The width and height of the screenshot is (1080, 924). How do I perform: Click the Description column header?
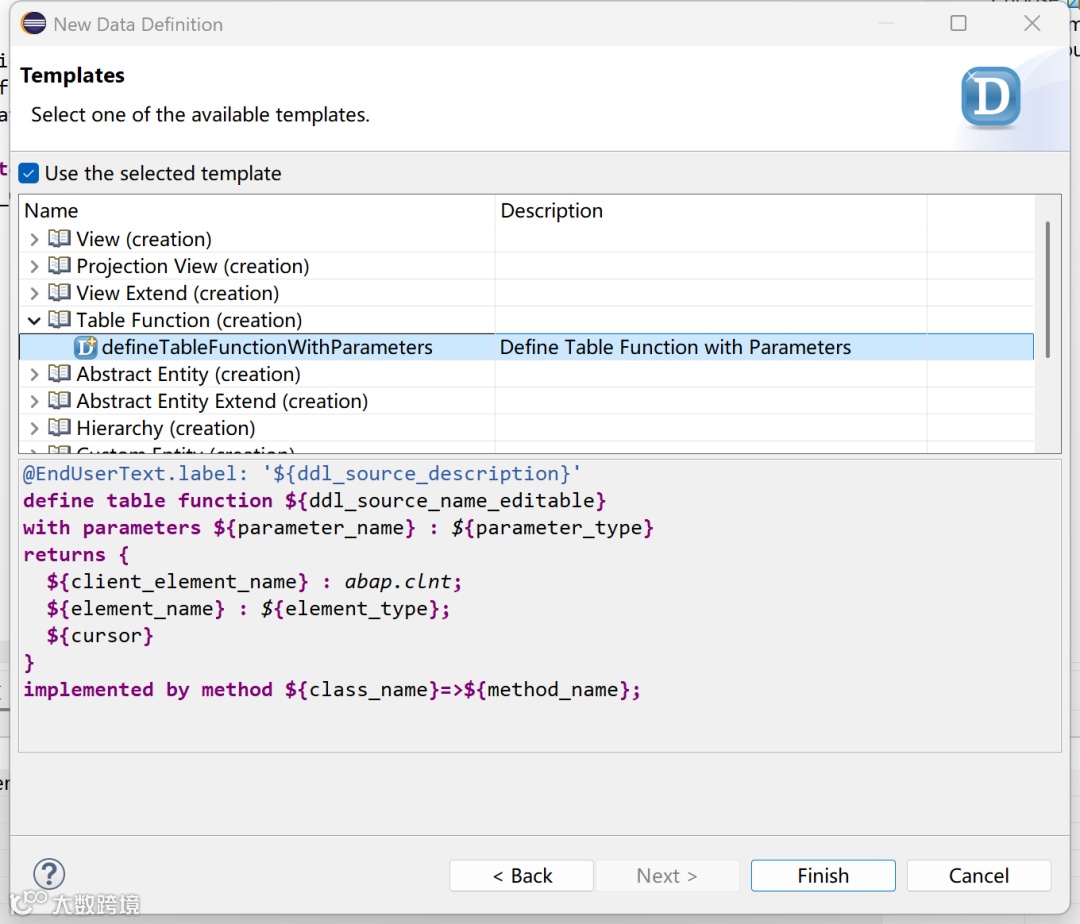tap(552, 211)
